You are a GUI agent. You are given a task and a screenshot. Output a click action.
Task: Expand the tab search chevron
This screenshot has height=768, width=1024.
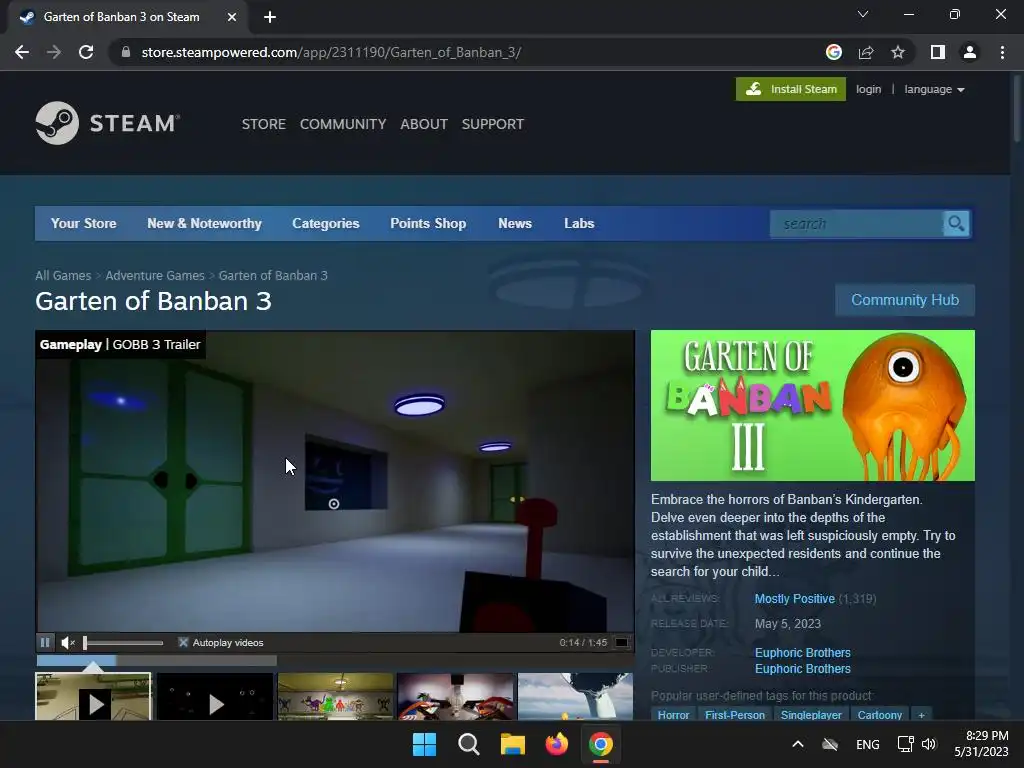[863, 14]
